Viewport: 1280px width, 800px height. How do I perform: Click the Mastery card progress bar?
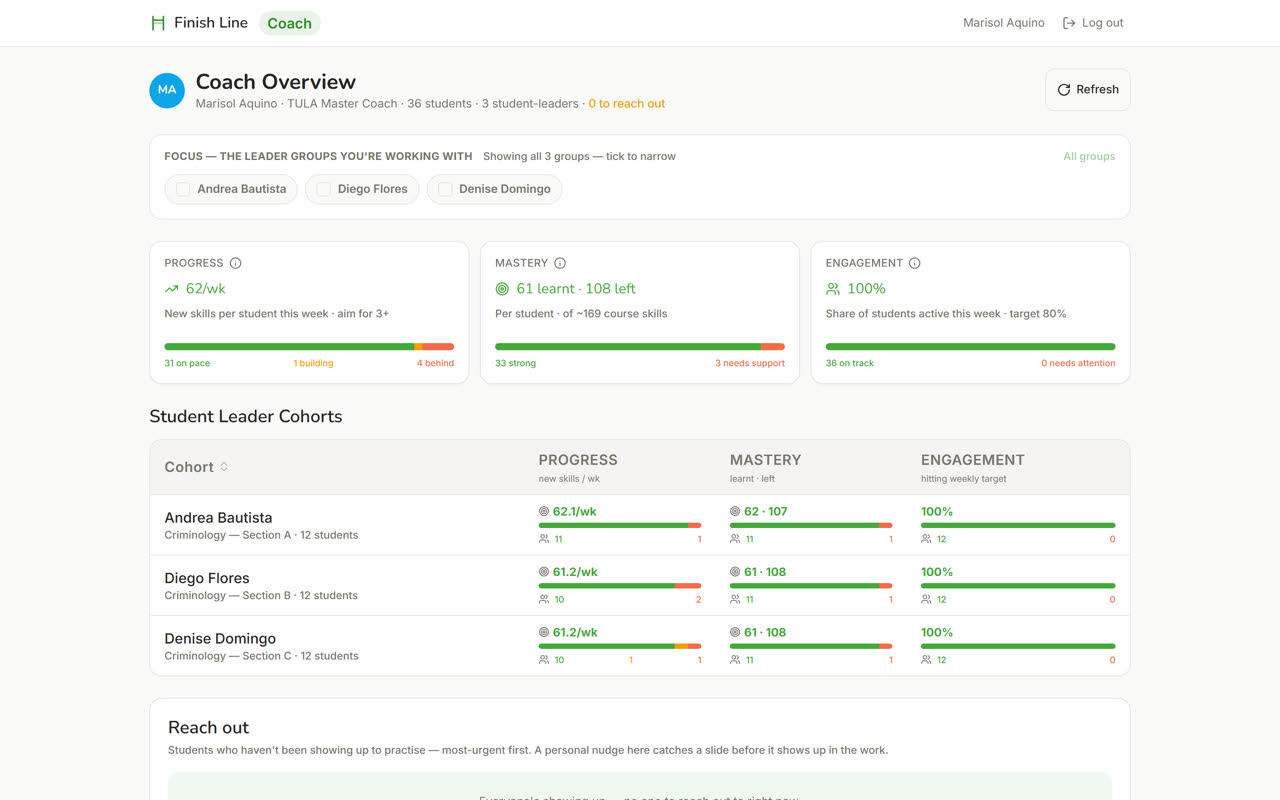(x=640, y=347)
